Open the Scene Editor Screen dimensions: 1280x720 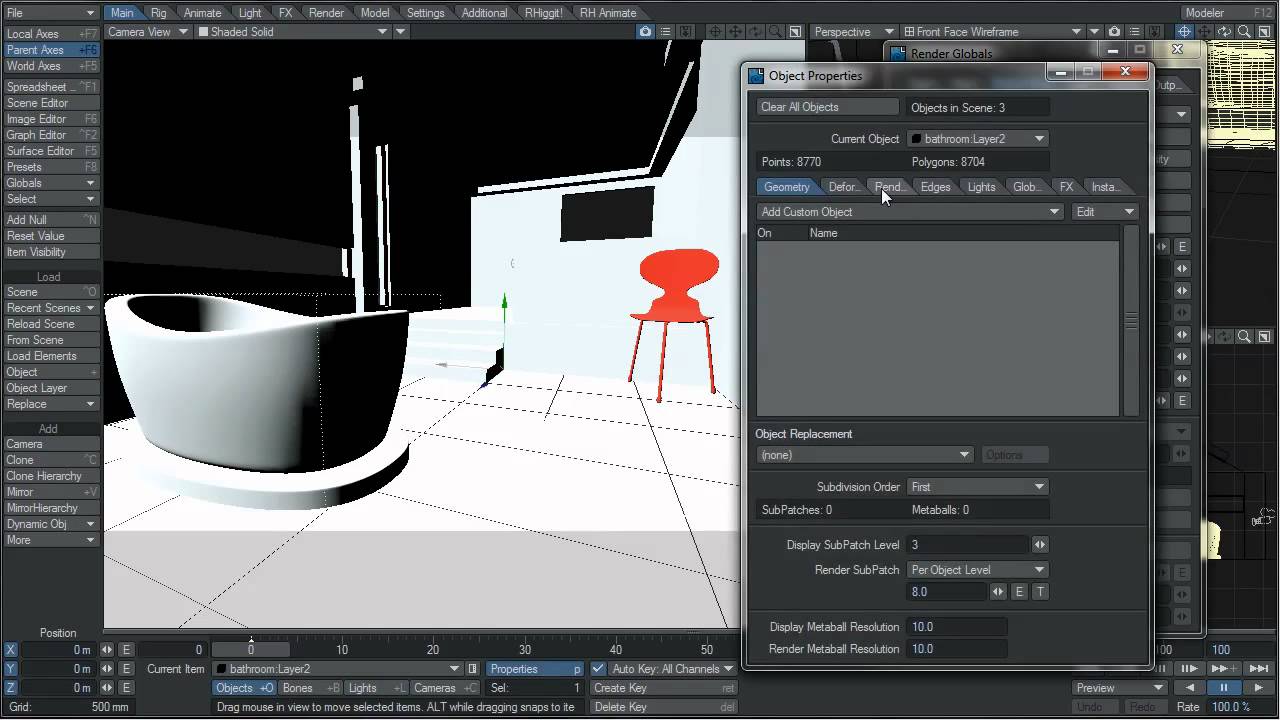coord(51,103)
